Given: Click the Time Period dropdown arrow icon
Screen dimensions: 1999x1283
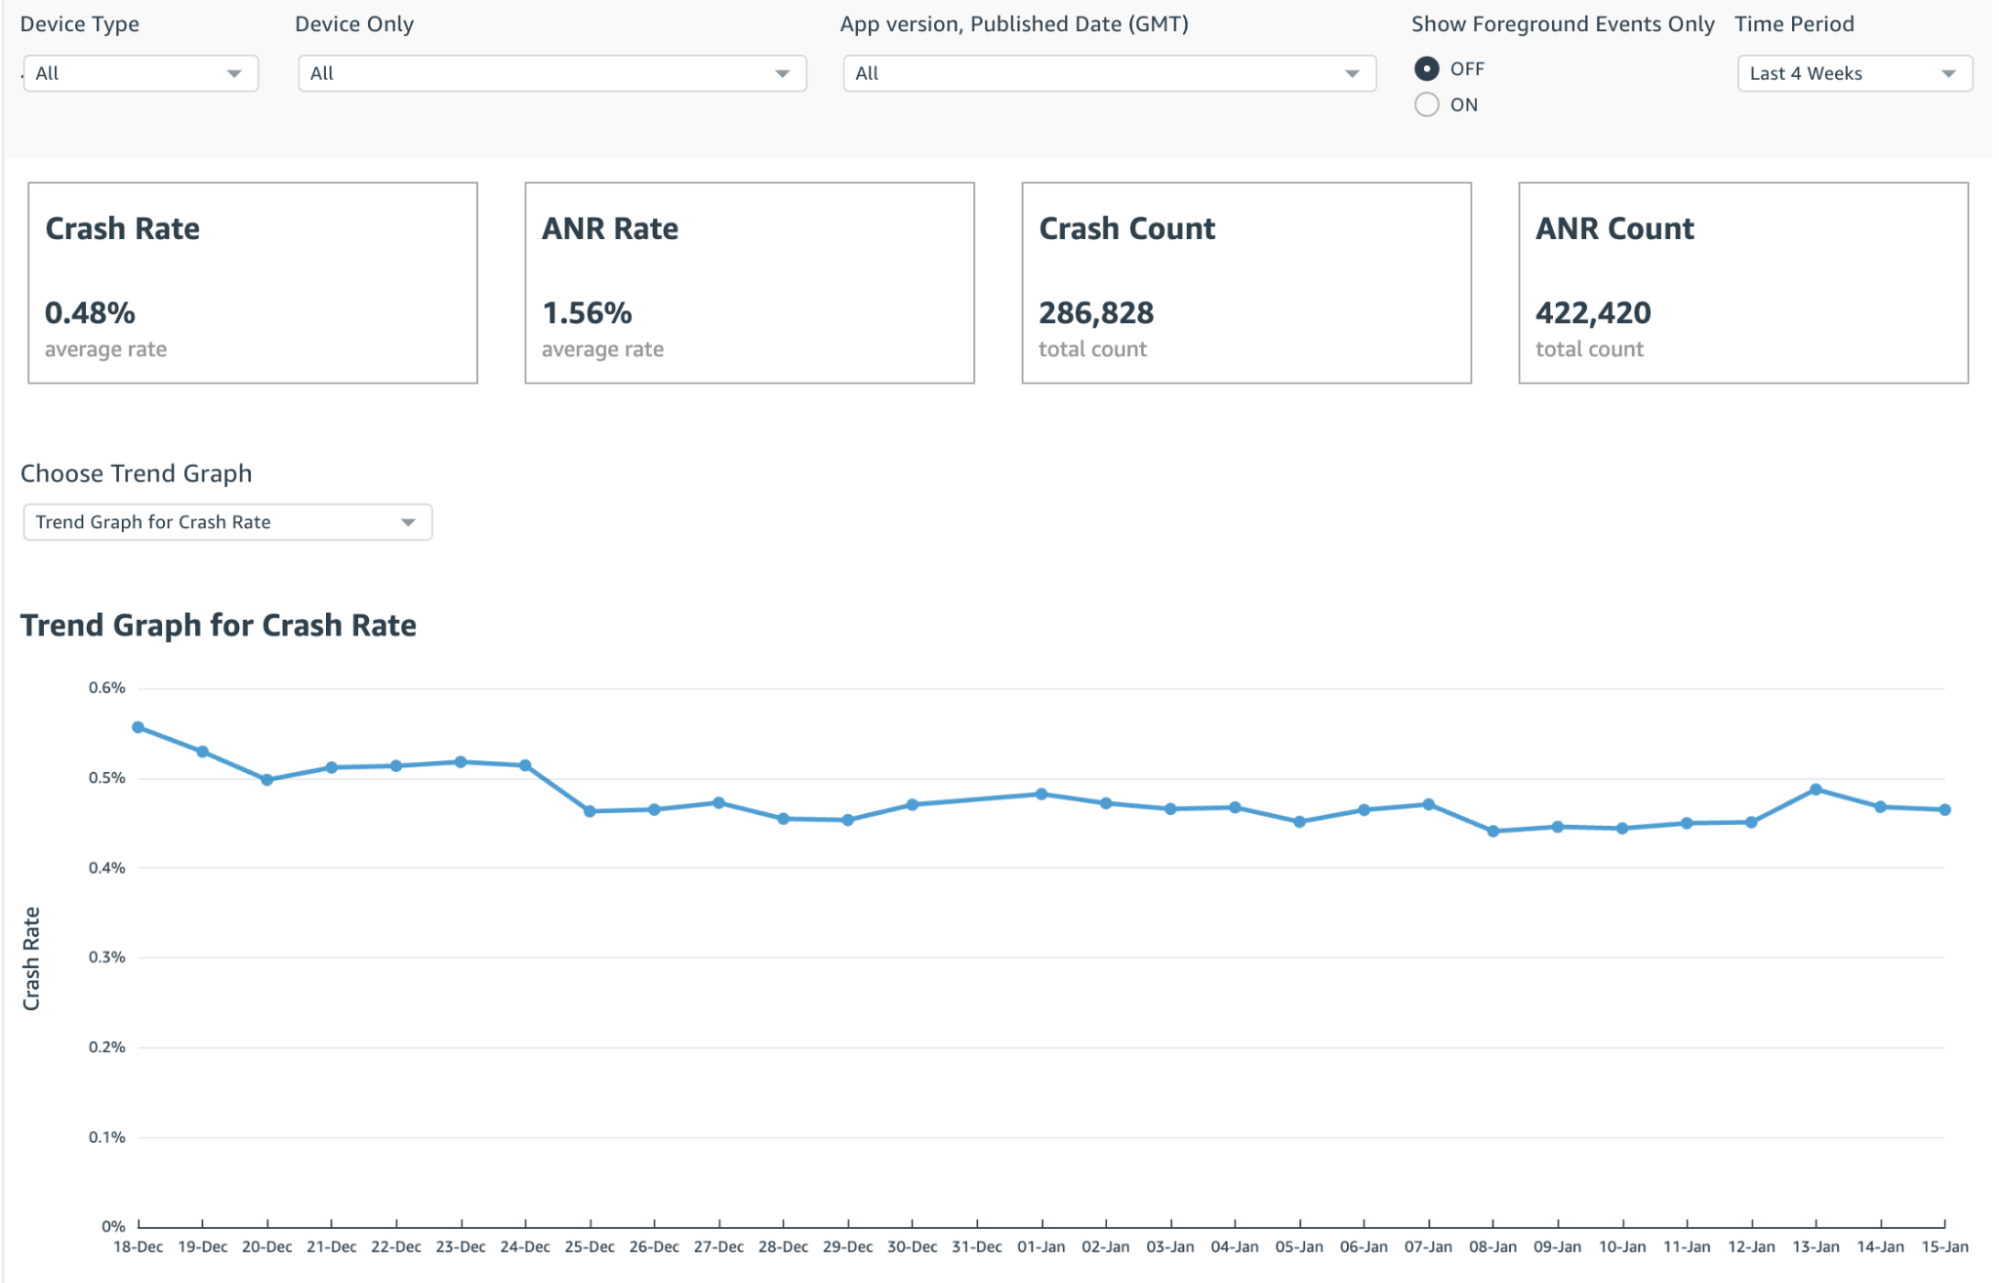Looking at the screenshot, I should 1948,73.
